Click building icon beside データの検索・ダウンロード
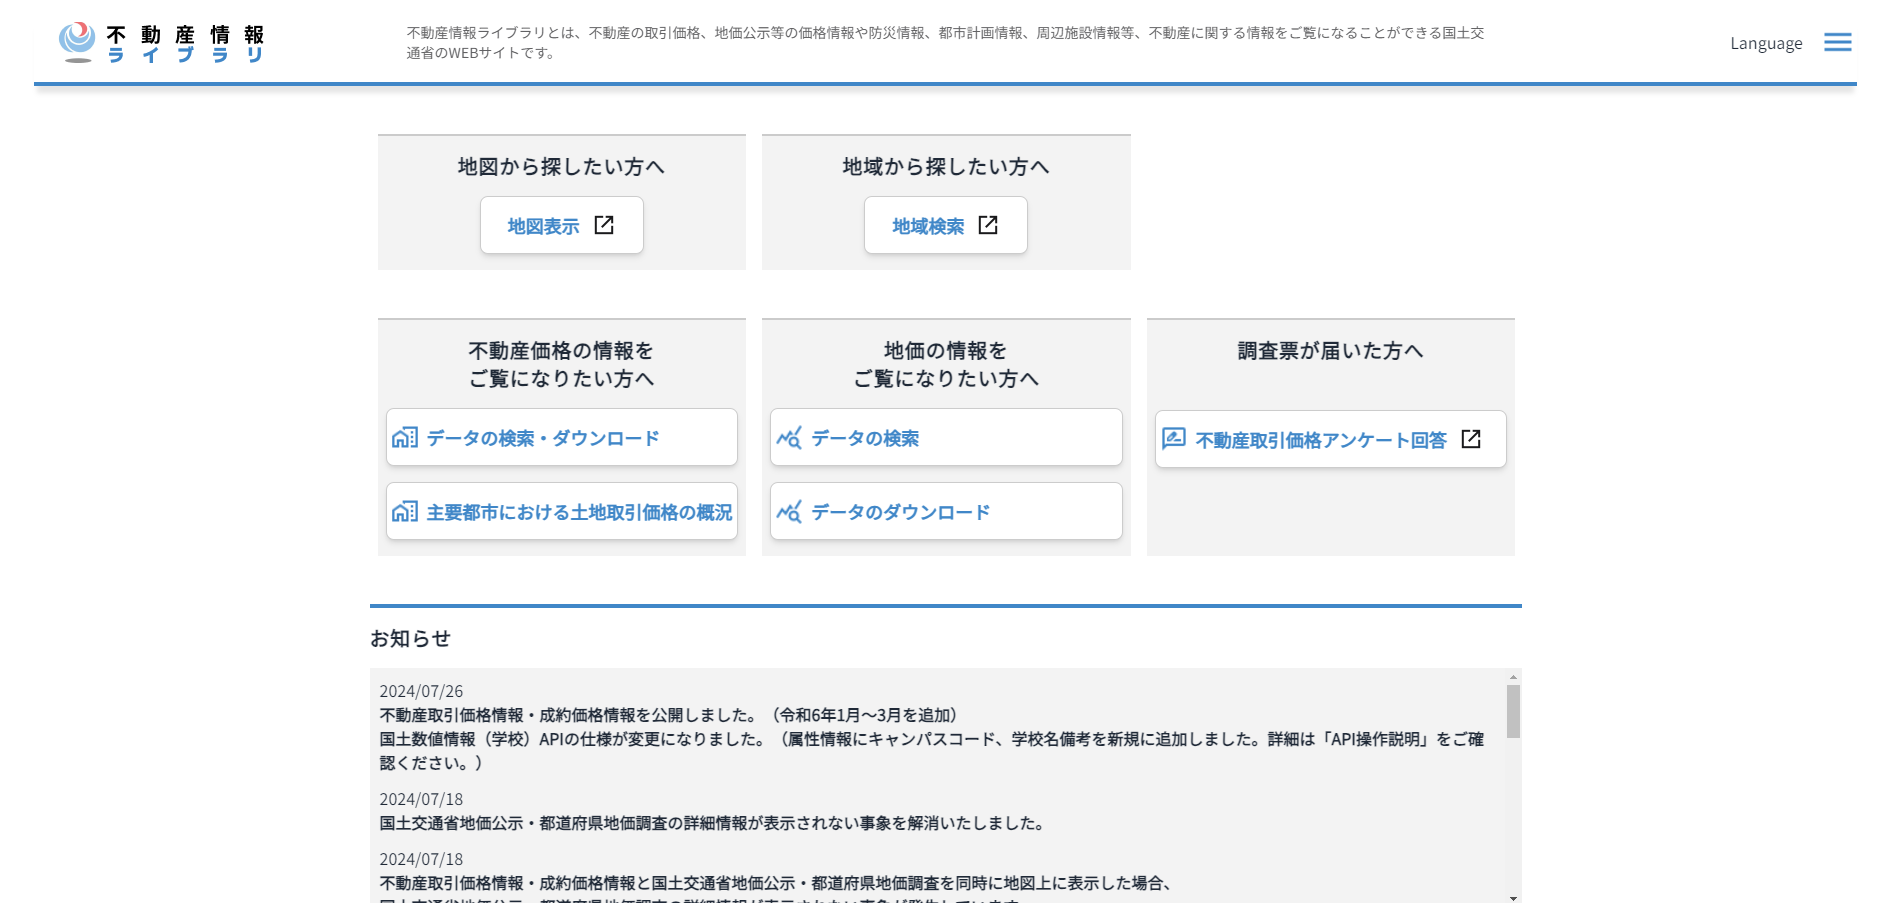The height and width of the screenshot is (903, 1893). click(405, 437)
